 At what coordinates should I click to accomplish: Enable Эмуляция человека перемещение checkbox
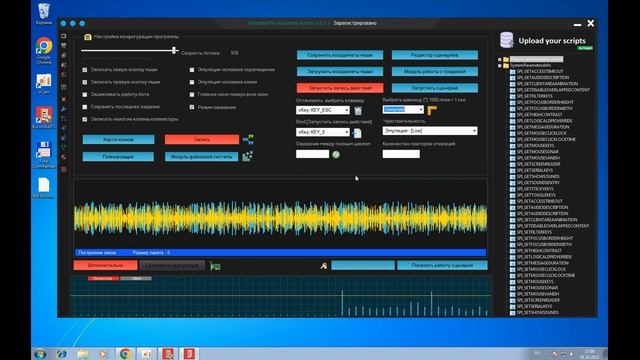click(x=192, y=70)
